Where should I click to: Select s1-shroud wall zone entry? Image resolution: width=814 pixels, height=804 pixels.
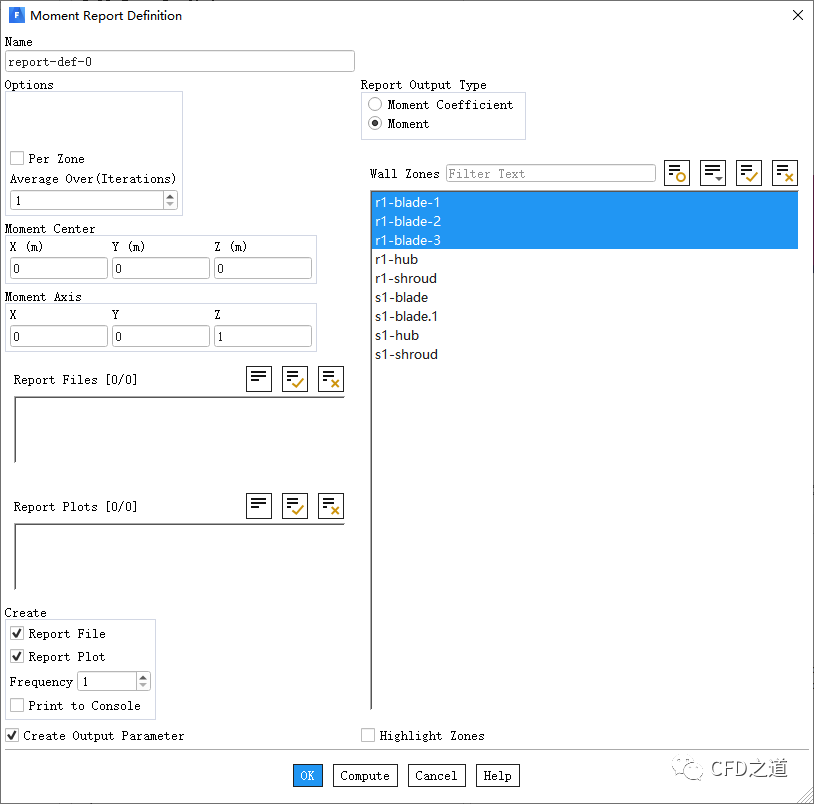pyautogui.click(x=406, y=355)
